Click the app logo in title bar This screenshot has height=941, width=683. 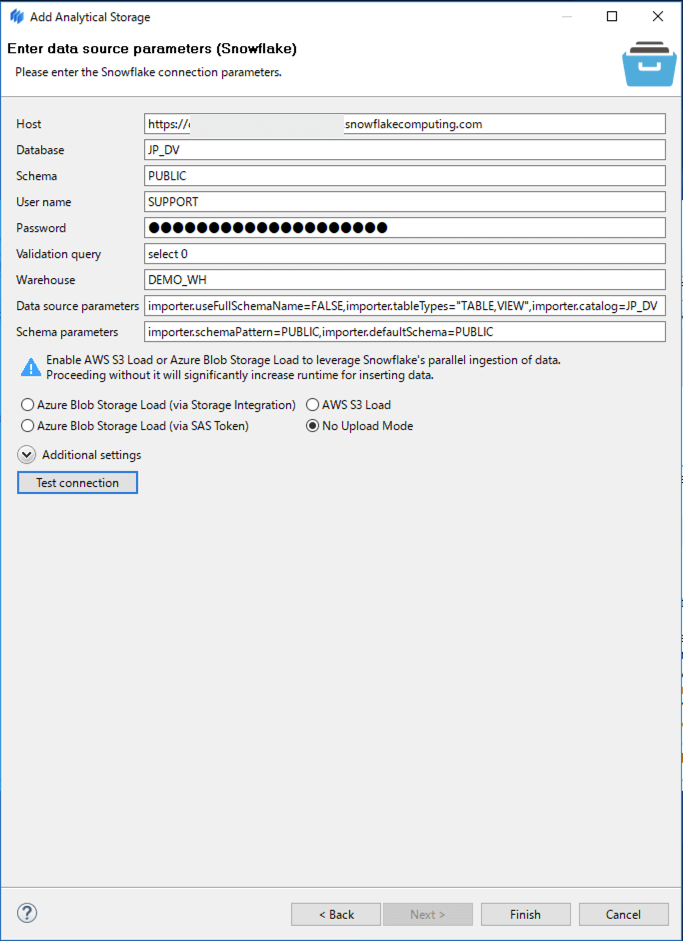(x=15, y=17)
